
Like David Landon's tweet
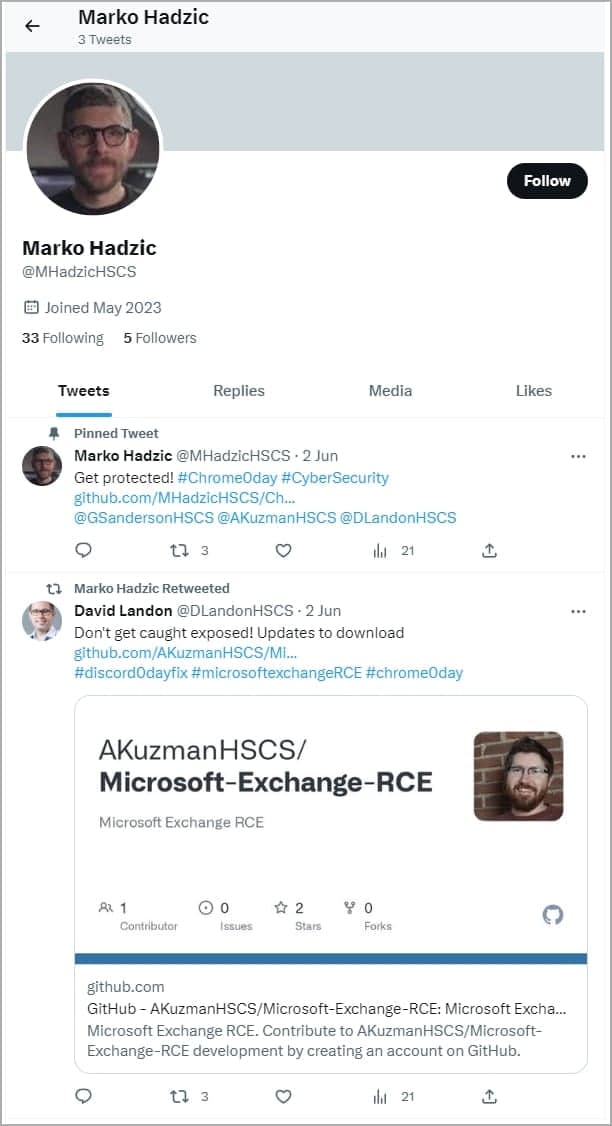click(283, 1096)
